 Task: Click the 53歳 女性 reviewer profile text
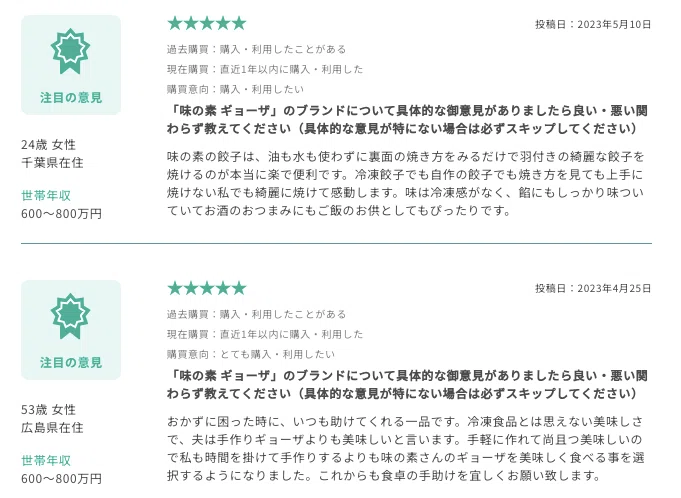tap(48, 409)
